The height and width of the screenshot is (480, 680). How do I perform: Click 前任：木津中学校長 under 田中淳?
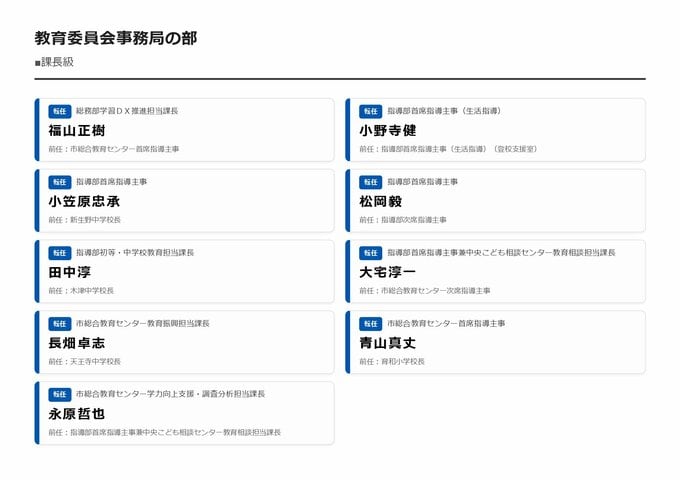(x=81, y=290)
